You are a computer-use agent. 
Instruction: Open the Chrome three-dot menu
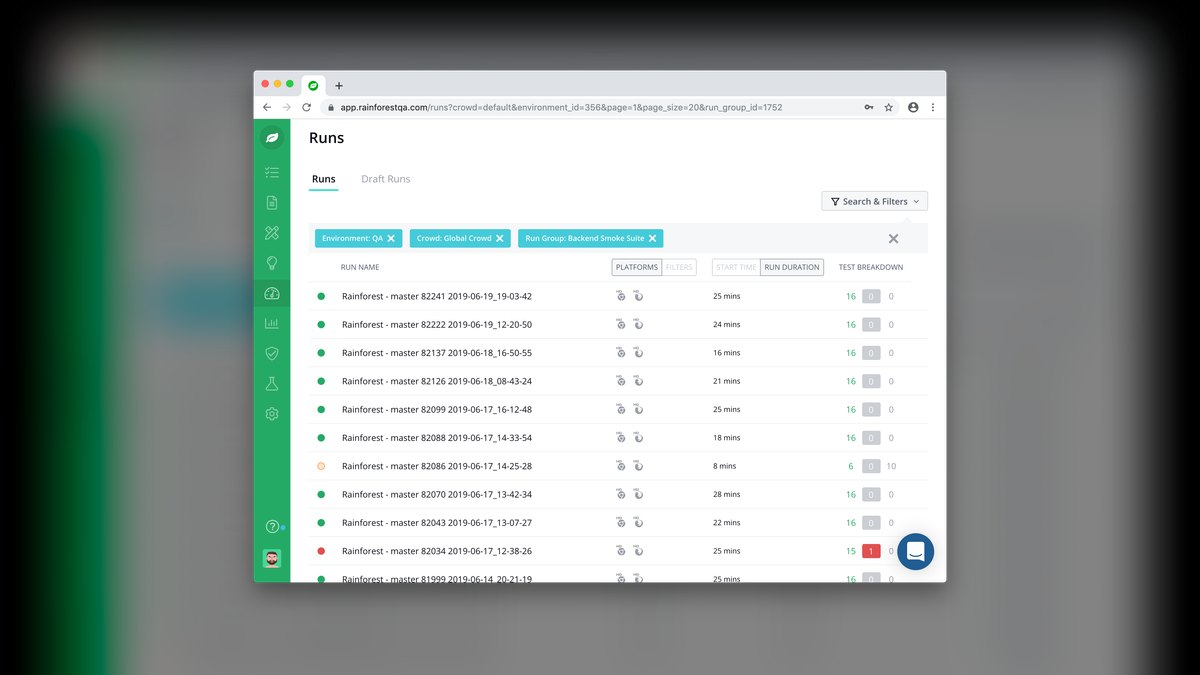933,107
